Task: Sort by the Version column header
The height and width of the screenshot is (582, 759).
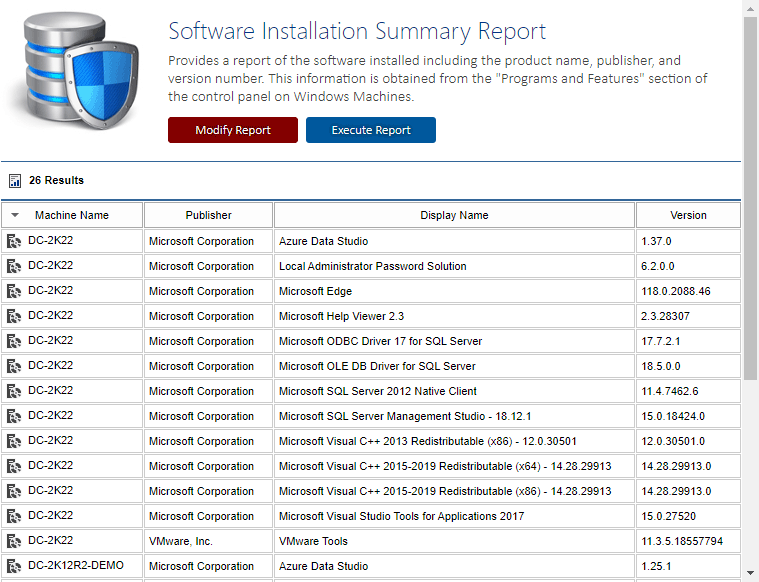Action: [688, 215]
